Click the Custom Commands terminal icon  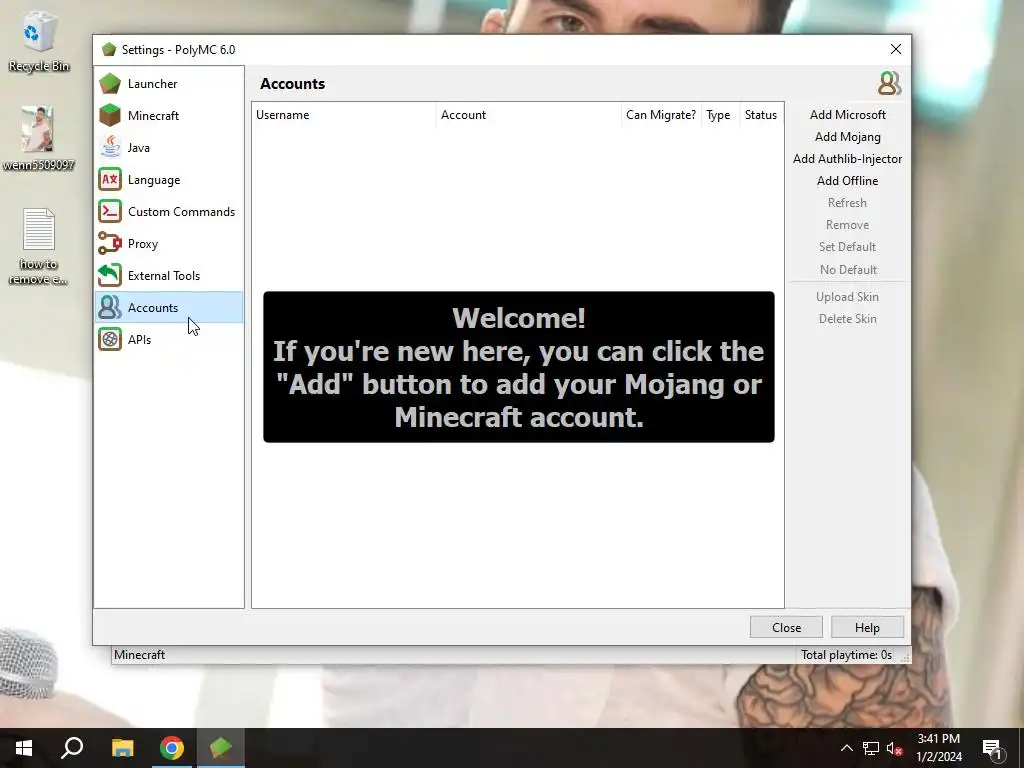coord(110,212)
